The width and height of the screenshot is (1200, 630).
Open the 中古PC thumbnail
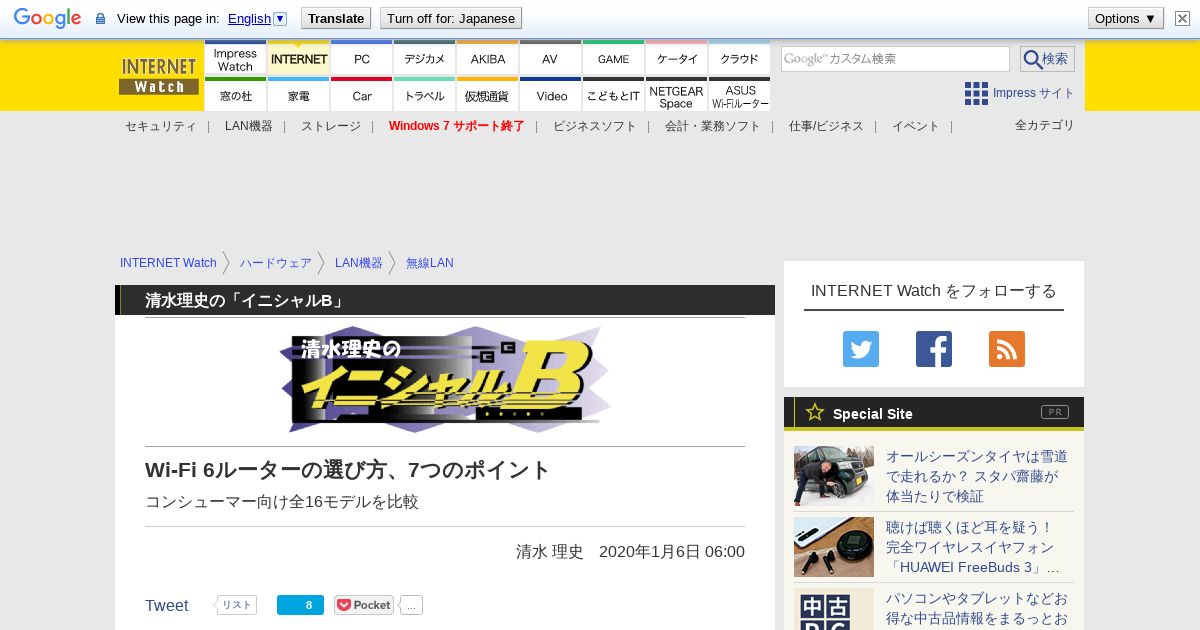pos(834,609)
